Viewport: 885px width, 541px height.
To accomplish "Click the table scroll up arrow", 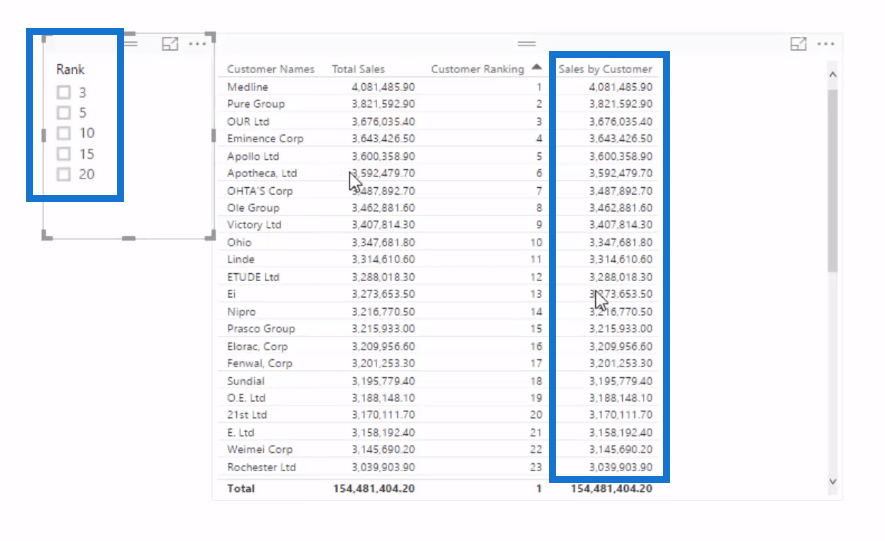I will pos(833,74).
